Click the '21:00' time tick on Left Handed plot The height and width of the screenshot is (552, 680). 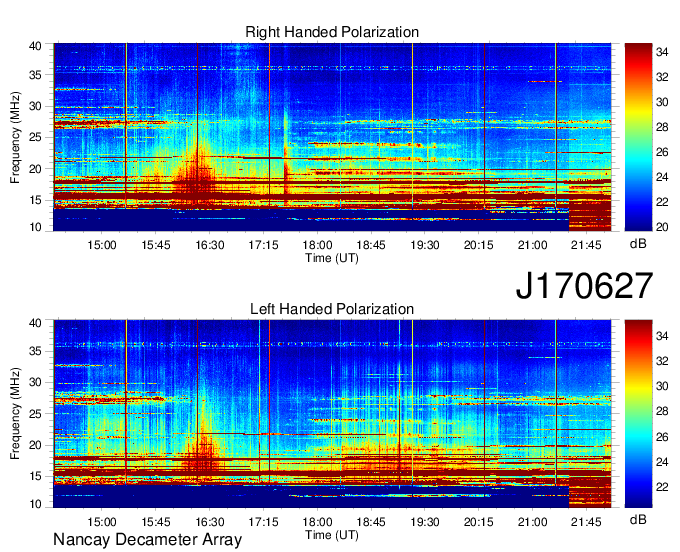[x=532, y=522]
